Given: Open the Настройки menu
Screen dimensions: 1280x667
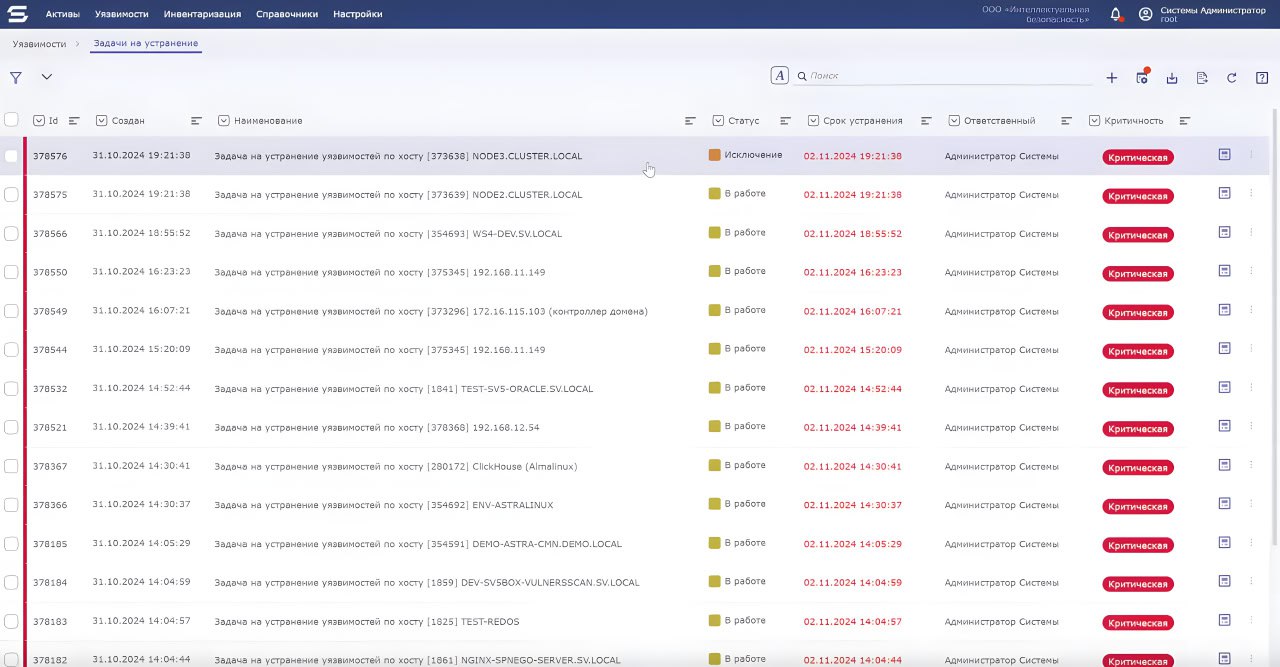Looking at the screenshot, I should [x=358, y=14].
